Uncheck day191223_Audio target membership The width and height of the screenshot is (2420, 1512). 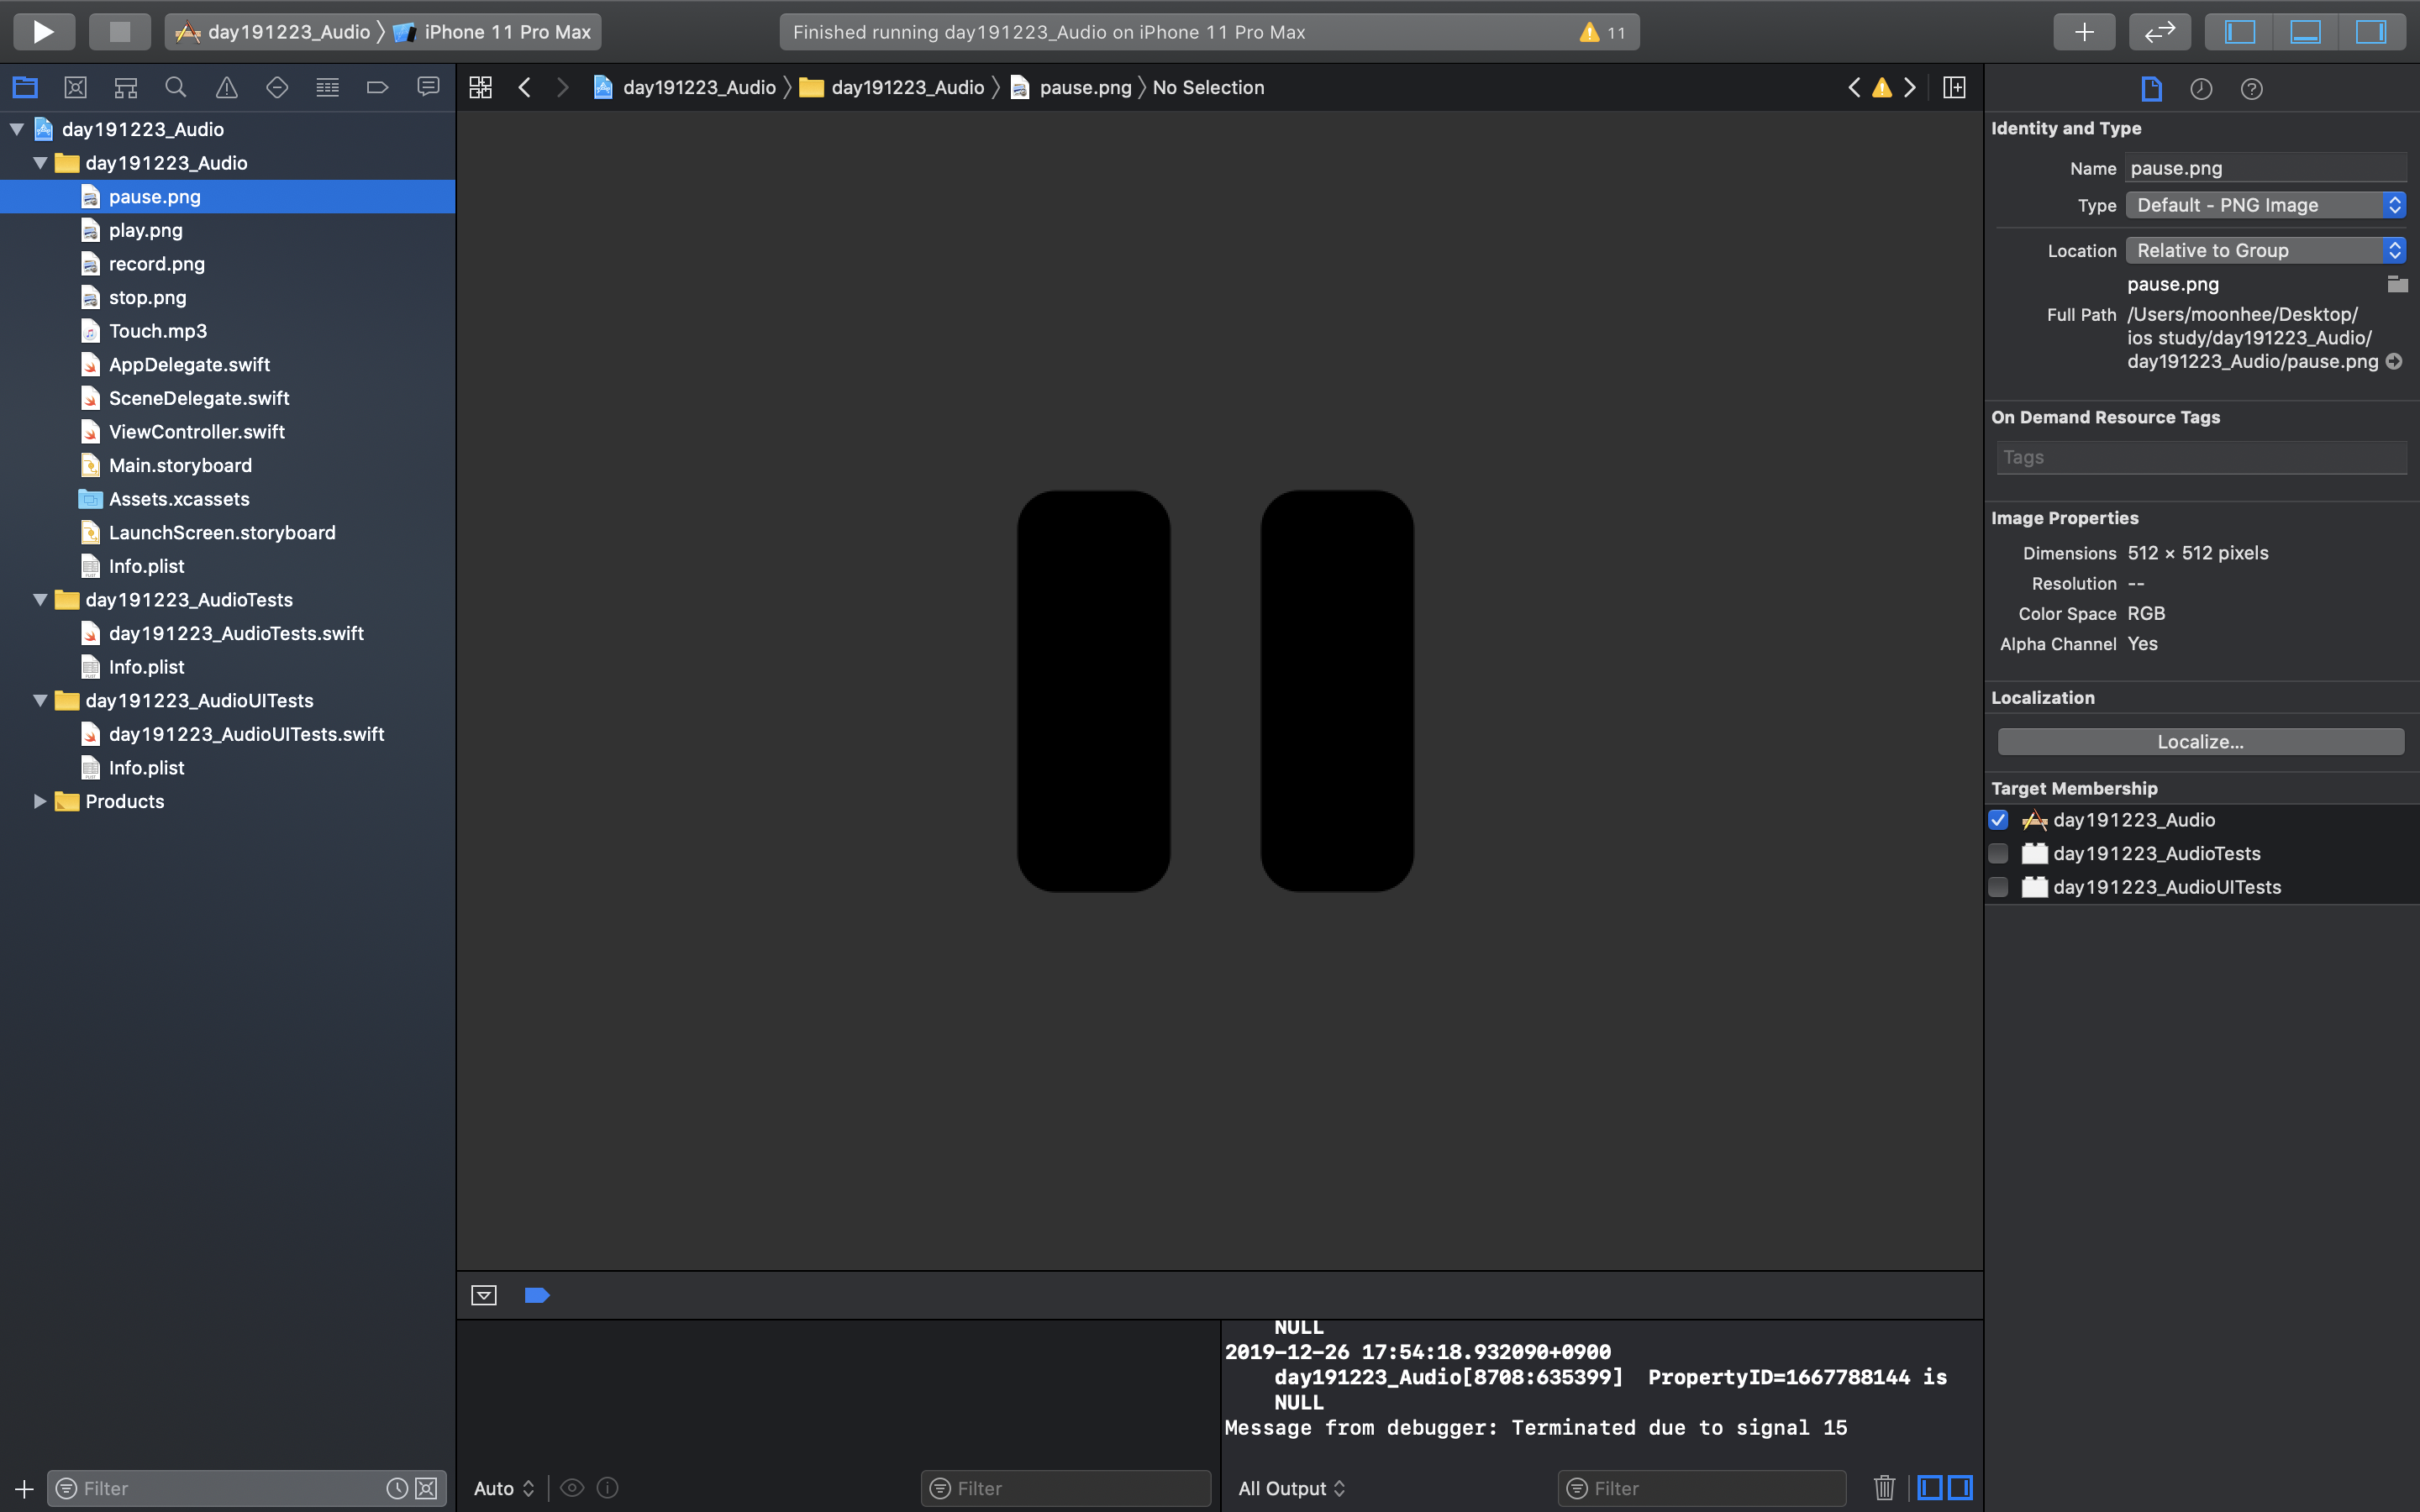[x=1998, y=820]
